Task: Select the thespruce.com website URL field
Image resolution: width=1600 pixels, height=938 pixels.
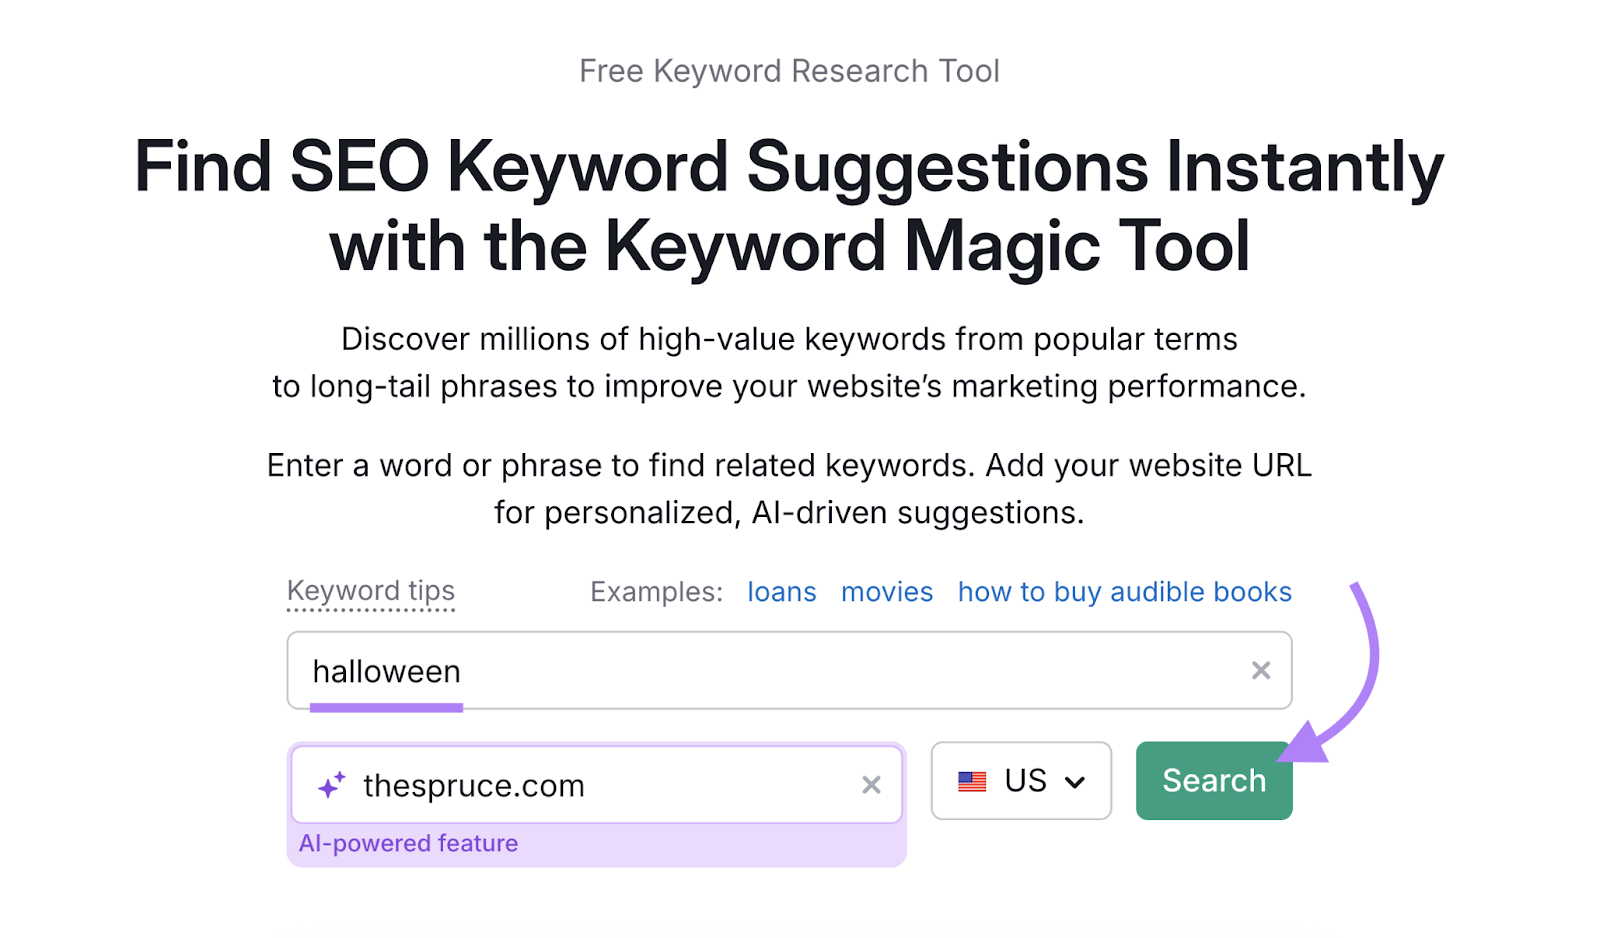Action: (600, 784)
